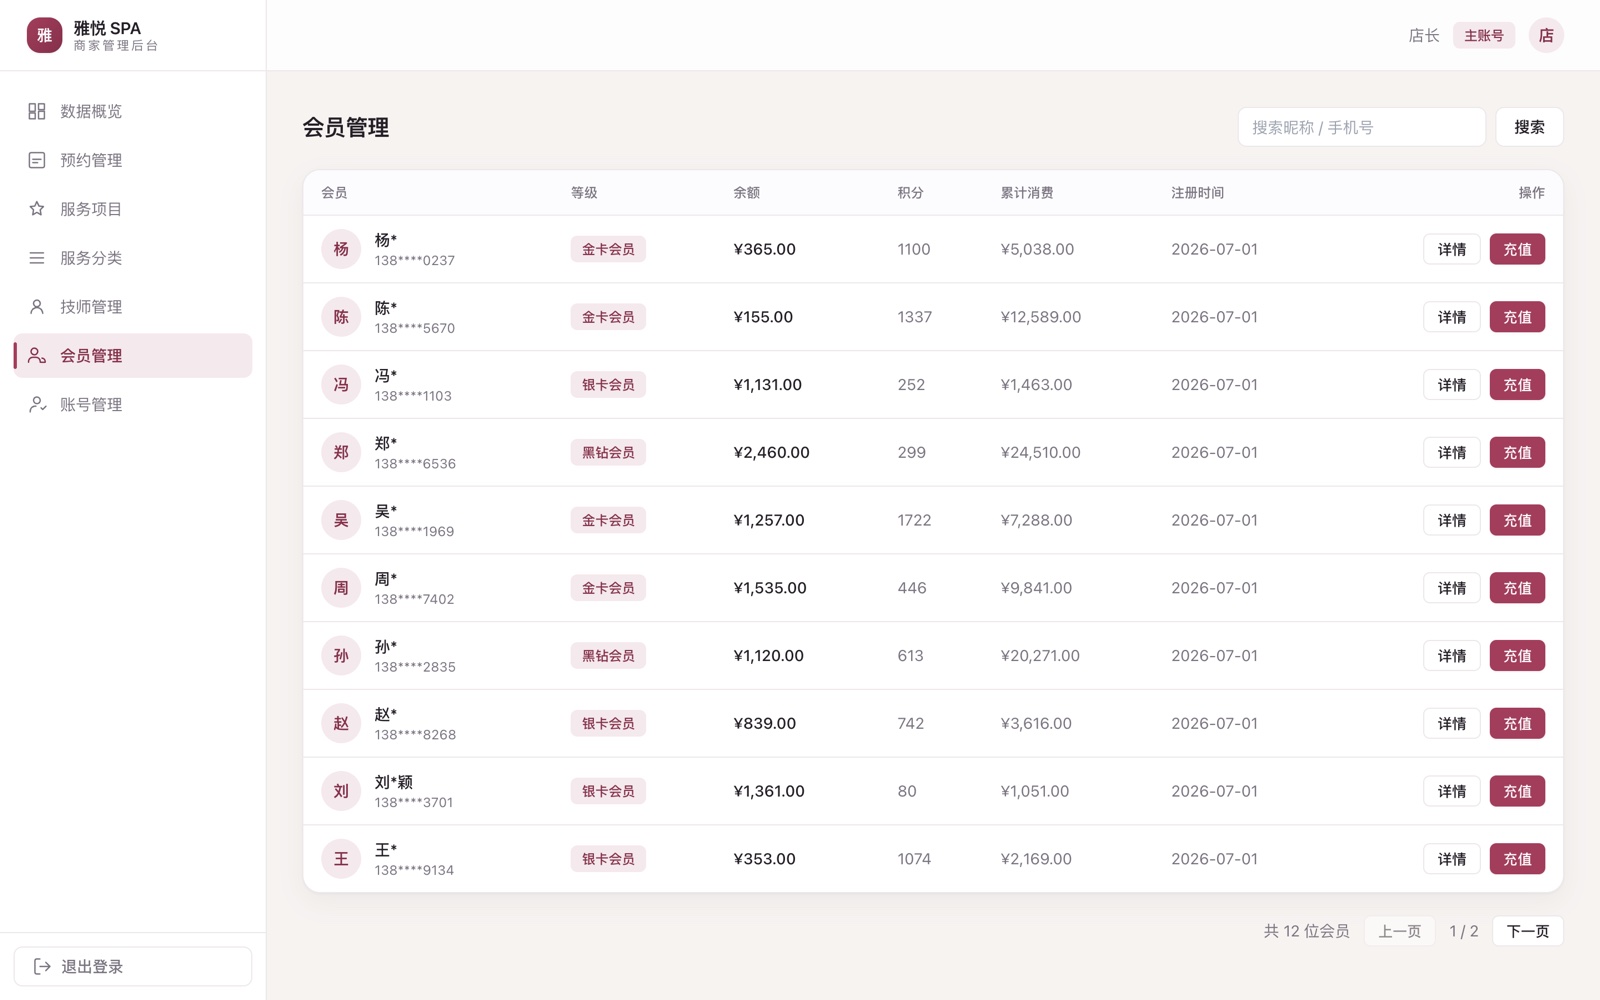Screen dimensions: 1600x1000
Task: Click avatar 郑 in the member list
Action: tap(341, 452)
